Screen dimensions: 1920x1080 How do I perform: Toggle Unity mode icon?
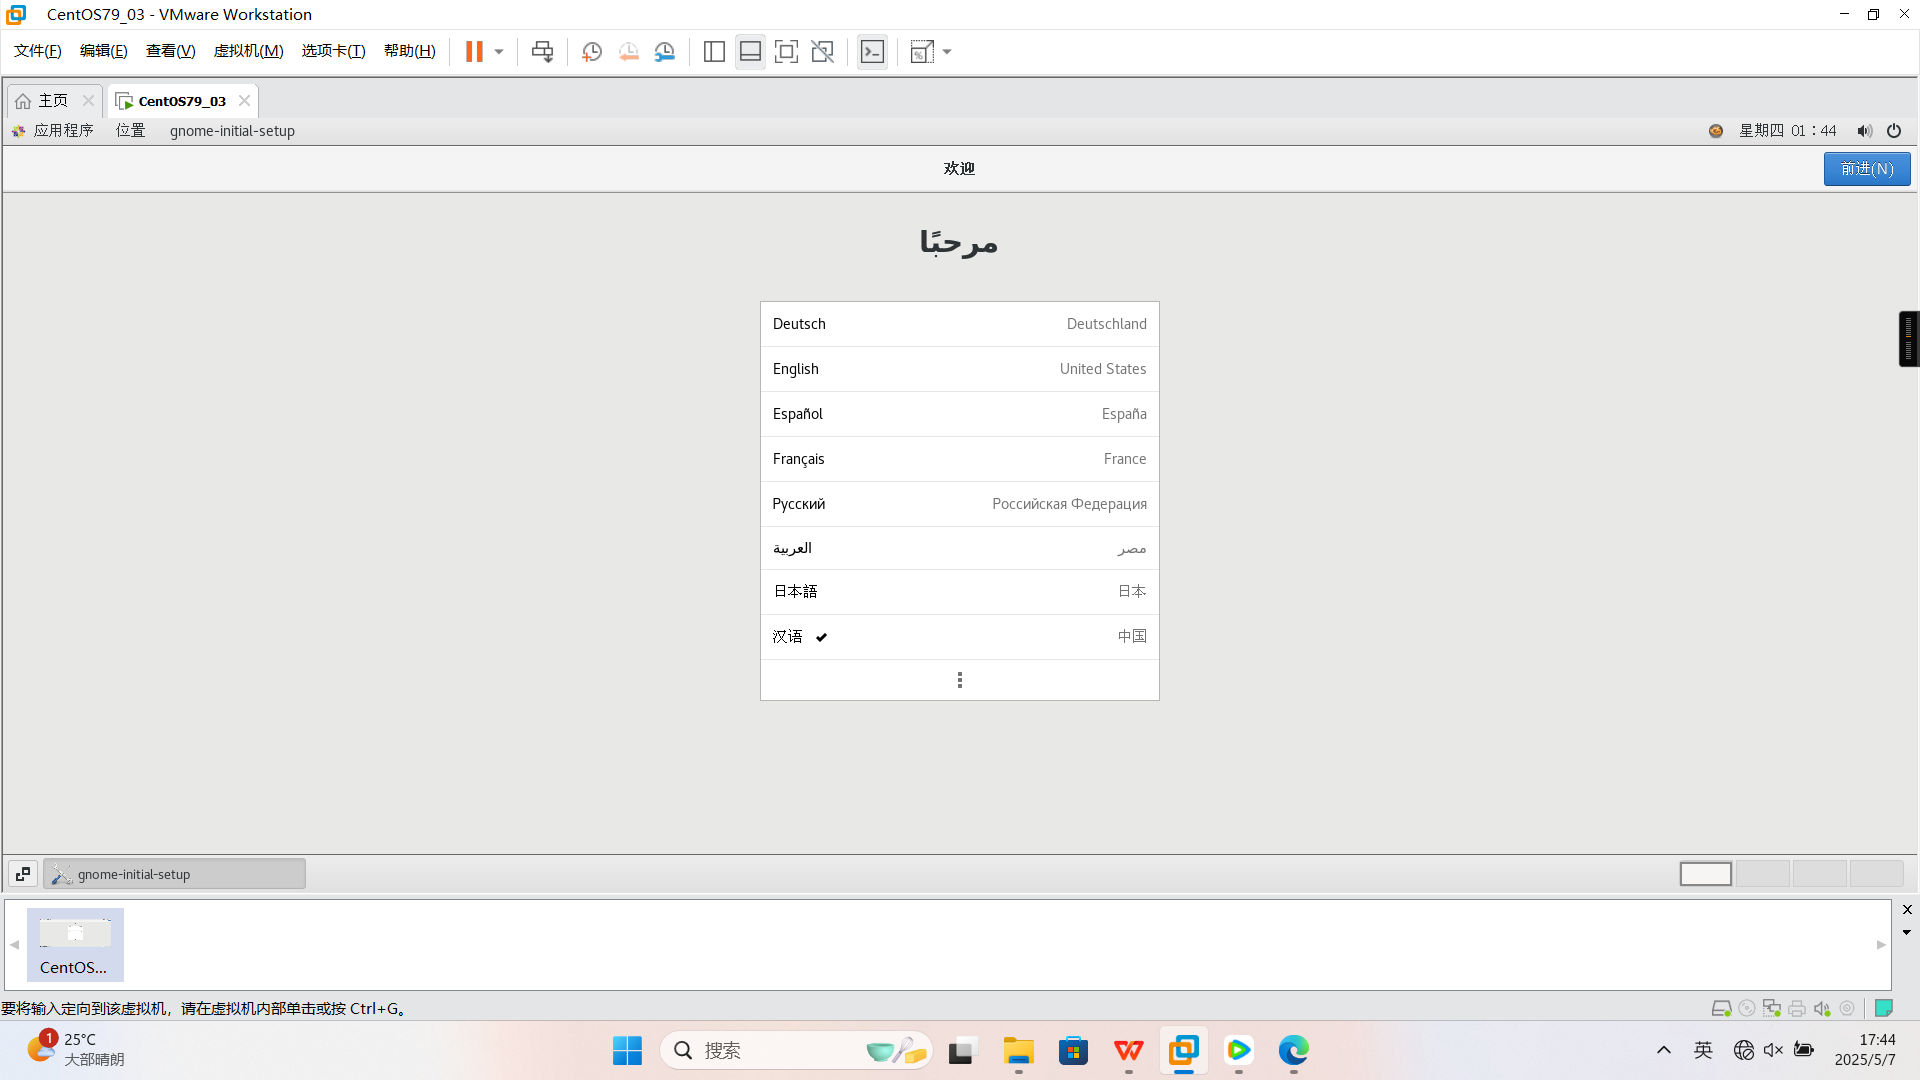coord(822,52)
